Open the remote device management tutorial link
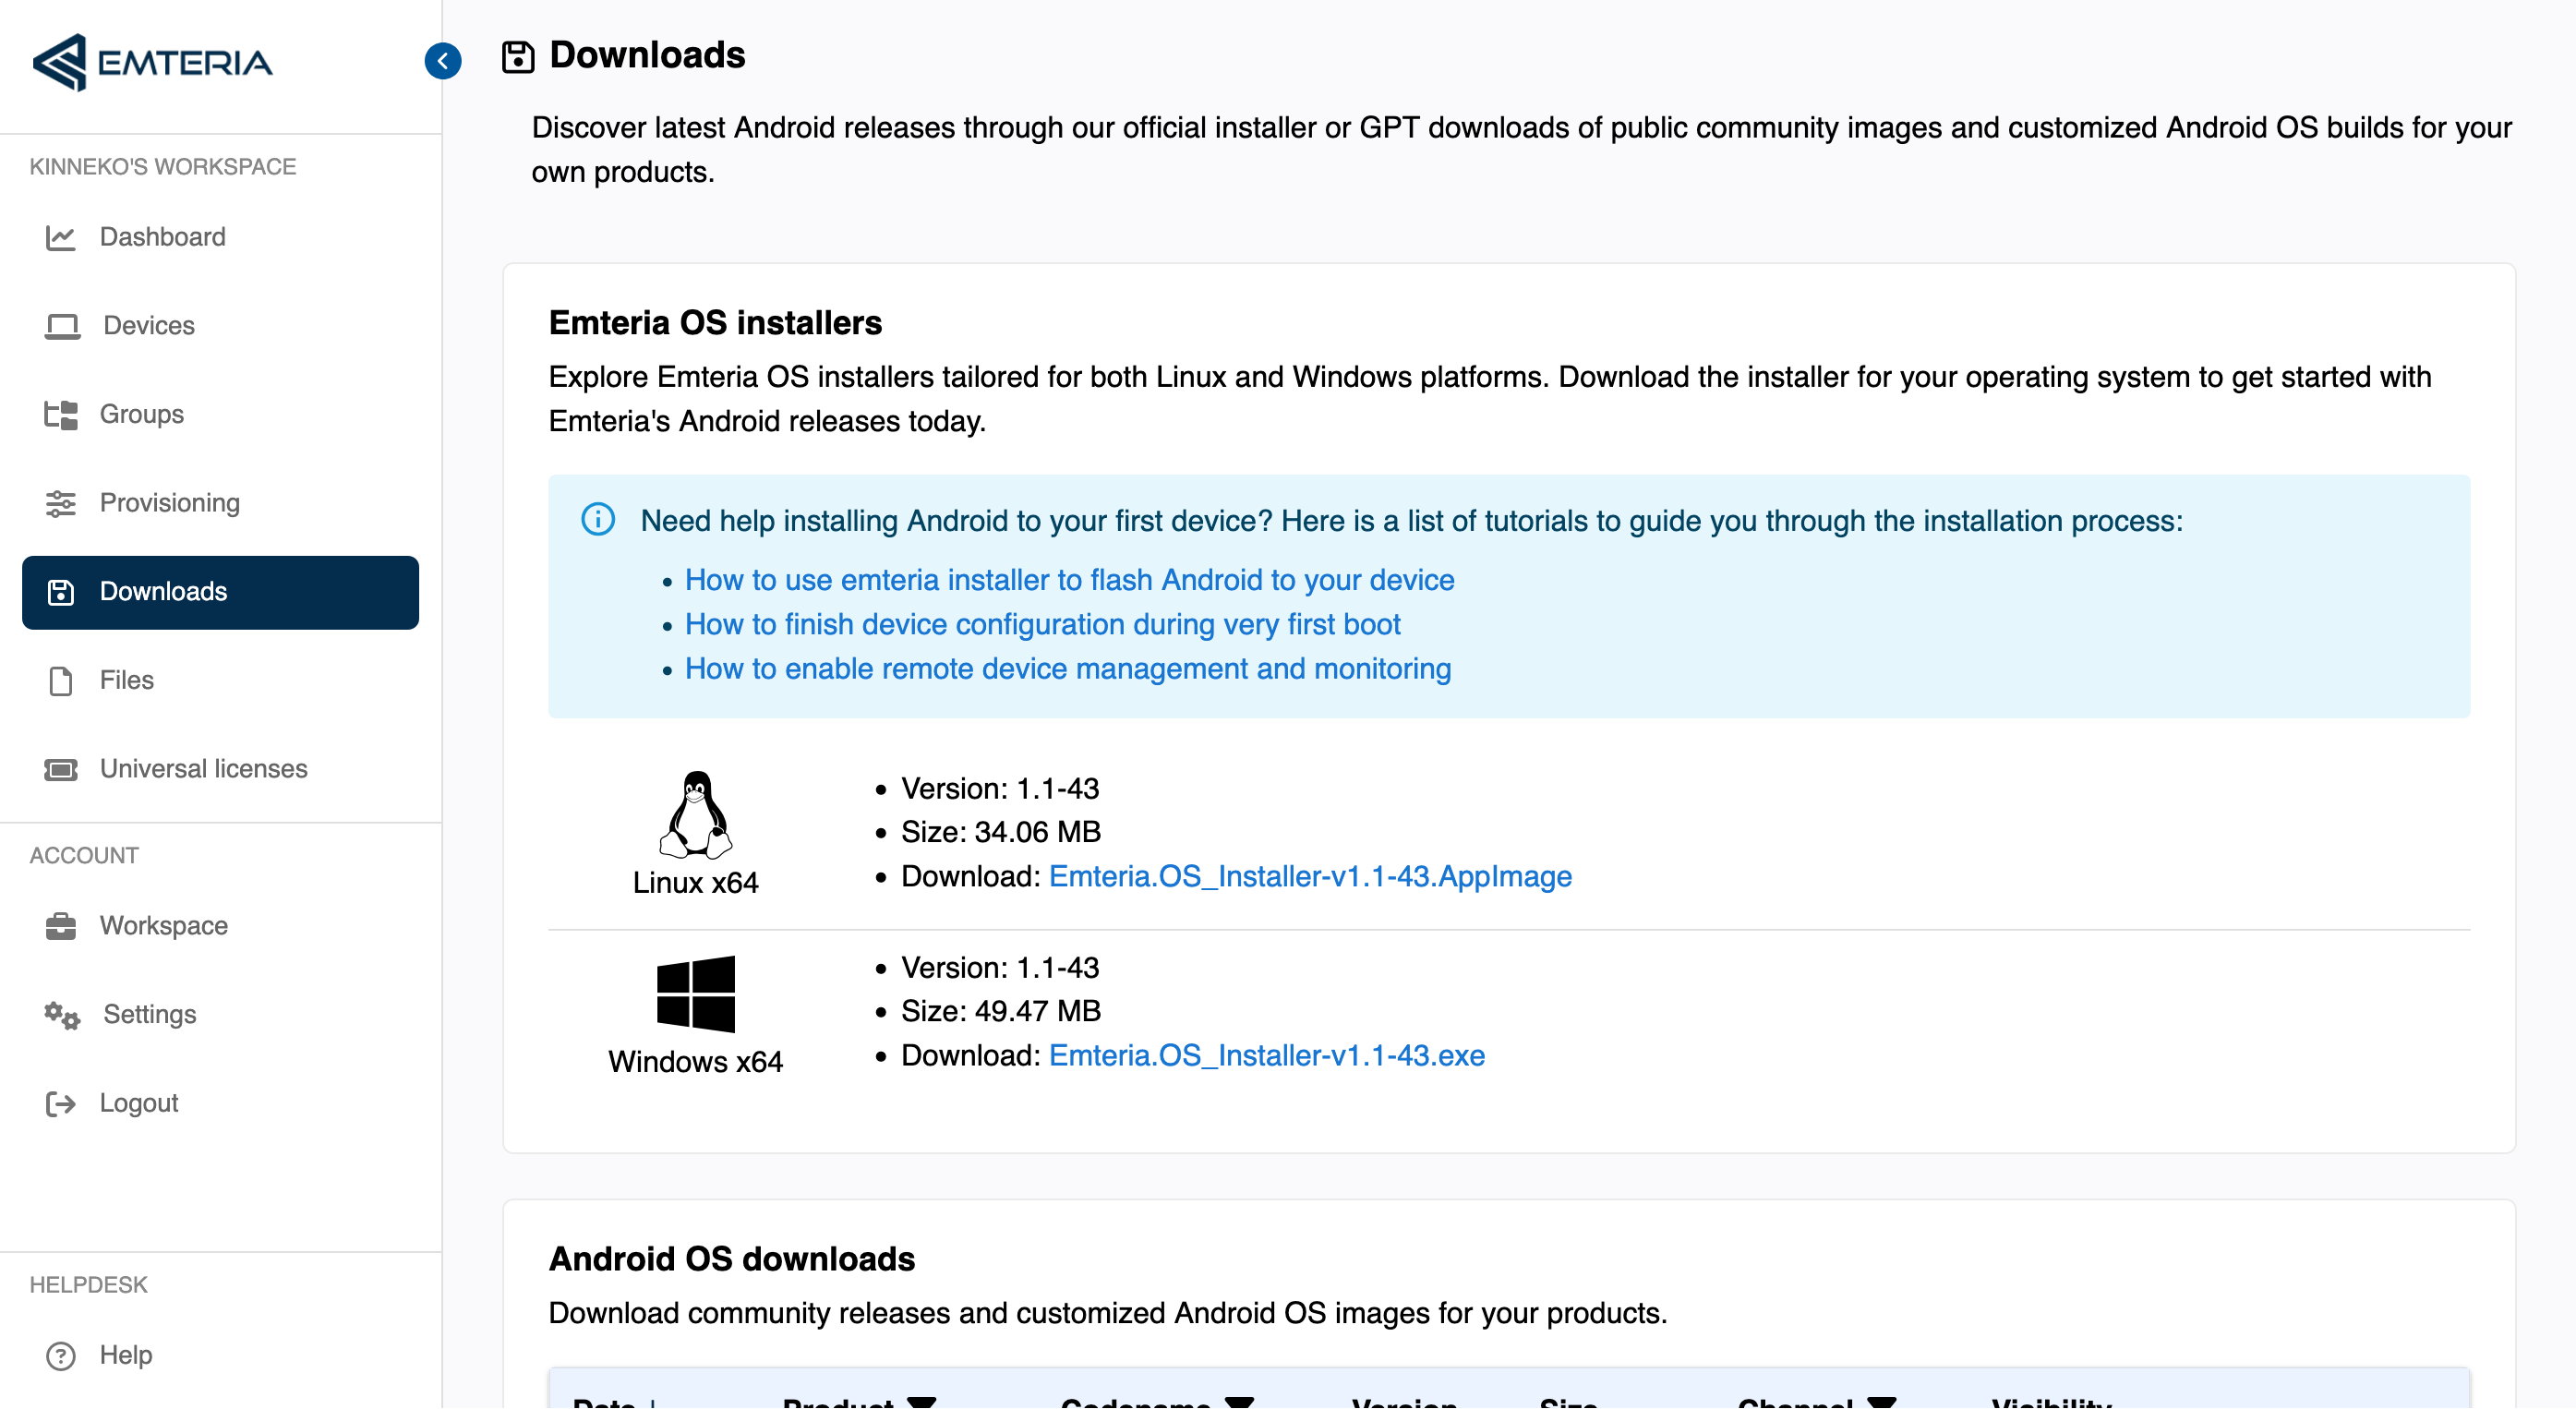Screen dimensions: 2576x1409 [1068, 669]
